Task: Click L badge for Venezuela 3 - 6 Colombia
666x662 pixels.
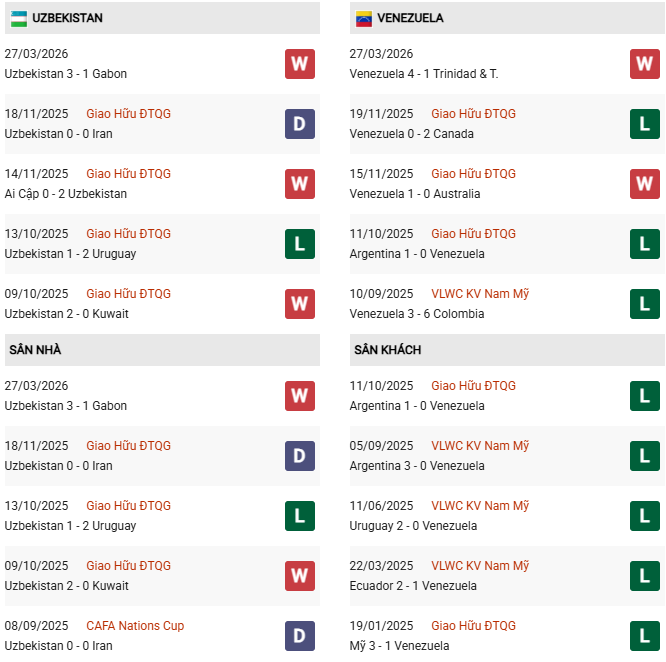Action: tap(645, 304)
